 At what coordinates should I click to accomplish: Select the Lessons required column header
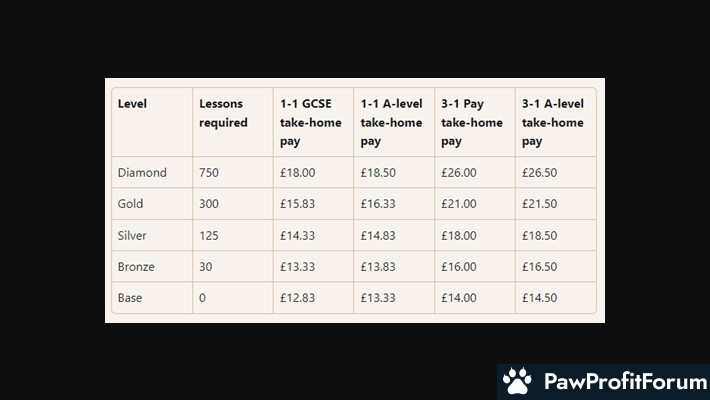(x=223, y=113)
